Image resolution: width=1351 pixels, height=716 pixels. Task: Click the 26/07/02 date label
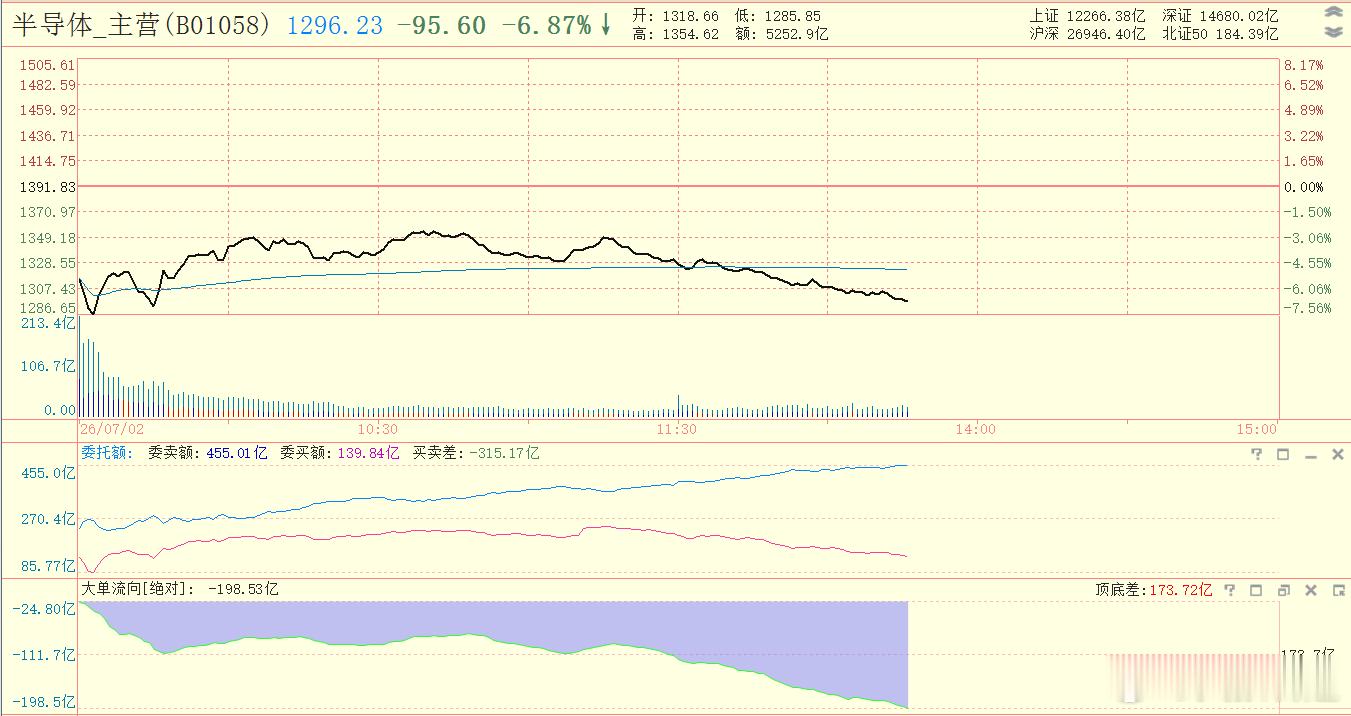point(111,429)
